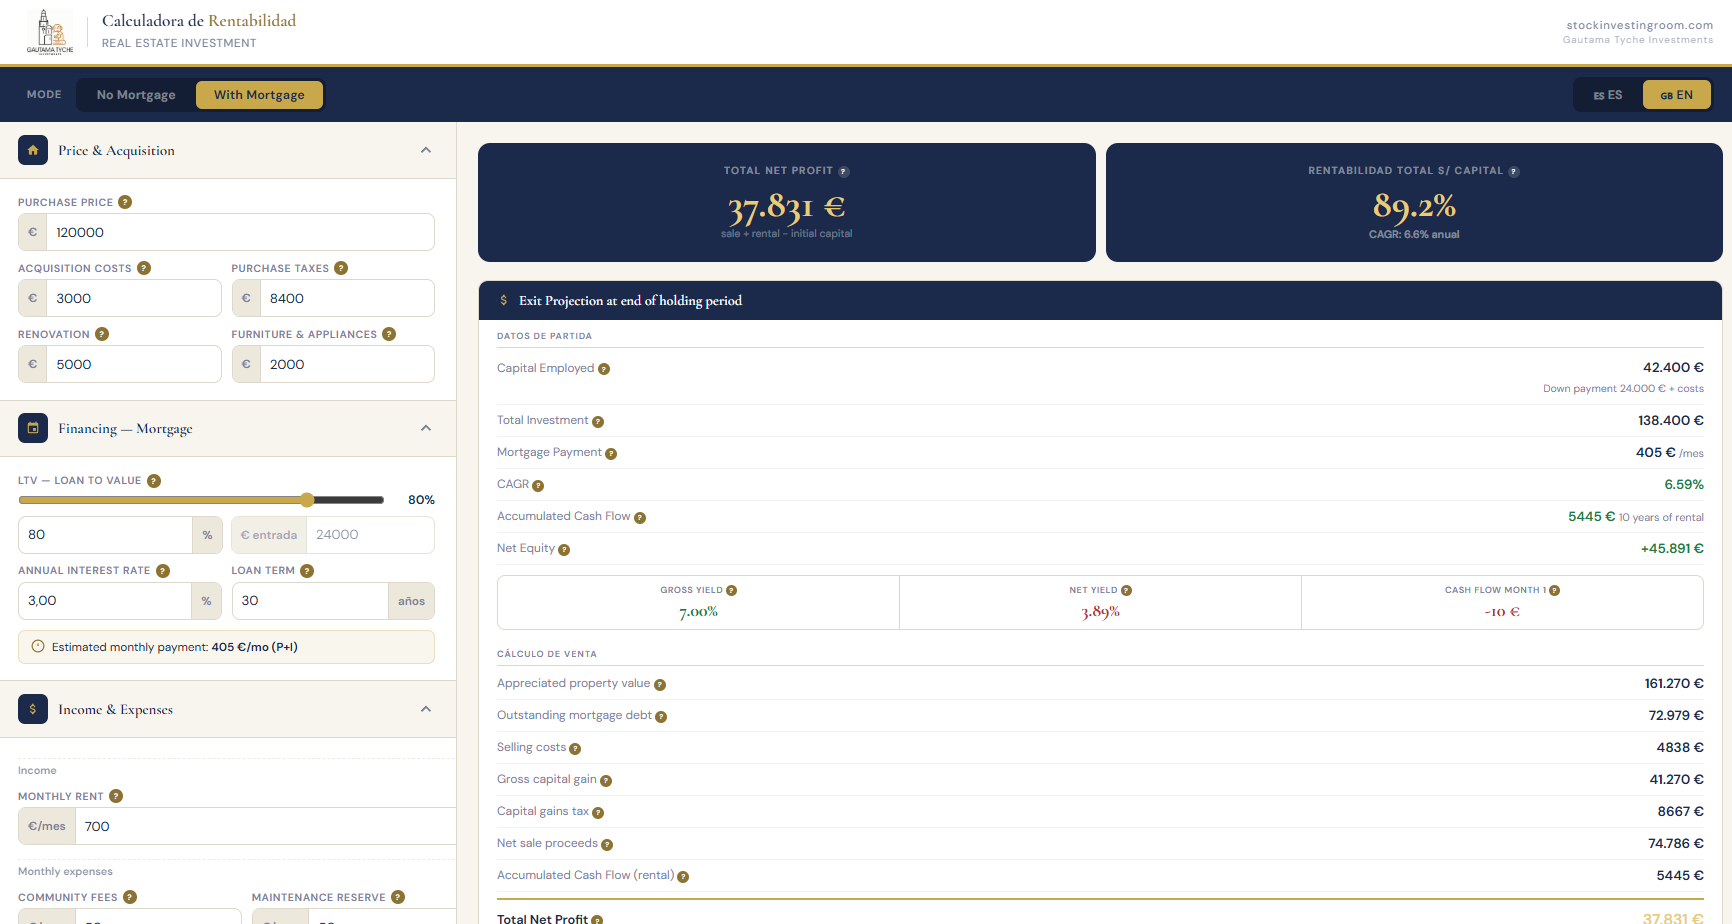Select With Mortgage mode
The width and height of the screenshot is (1732, 924).
coord(259,95)
